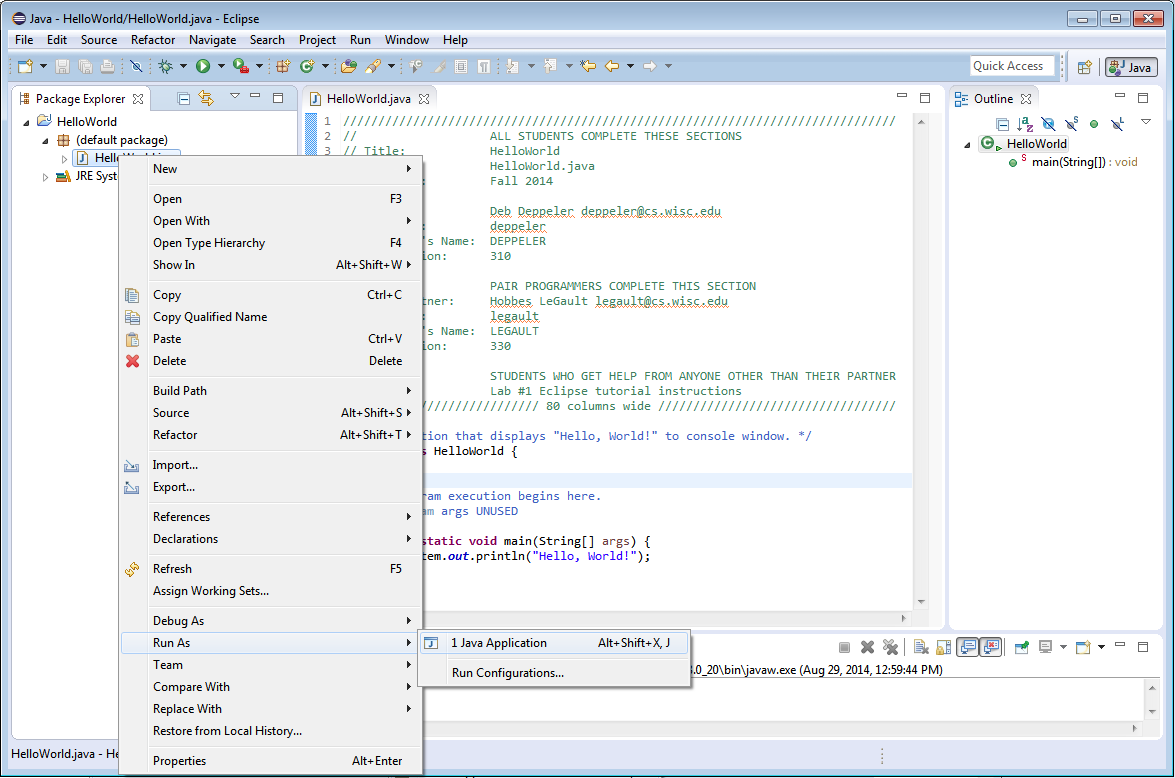Click the green Run button in toolbar
This screenshot has width=1175, height=778.
tap(203, 67)
